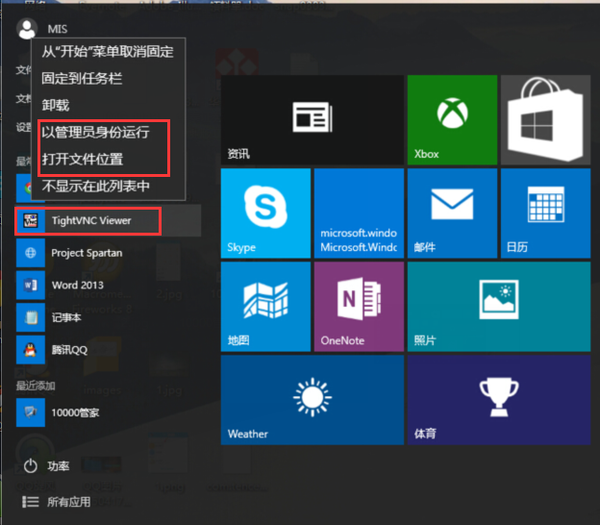
Task: Open the Project Spartan globe icon
Action: click(31, 253)
